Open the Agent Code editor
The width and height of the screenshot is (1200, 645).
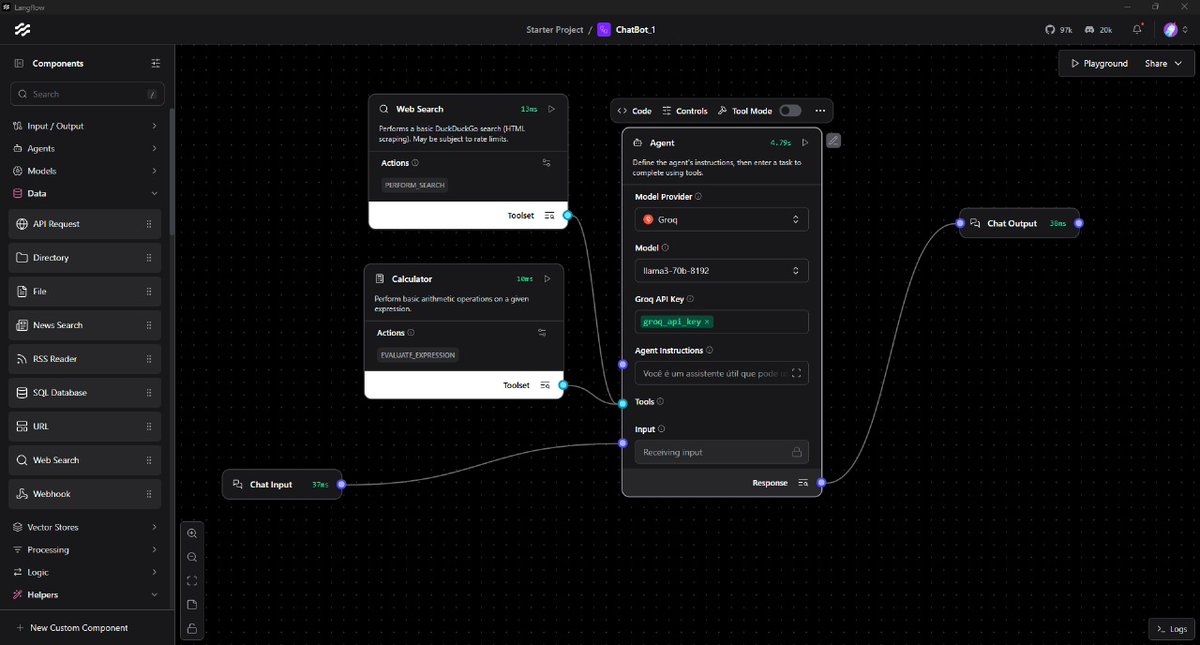[x=634, y=111]
